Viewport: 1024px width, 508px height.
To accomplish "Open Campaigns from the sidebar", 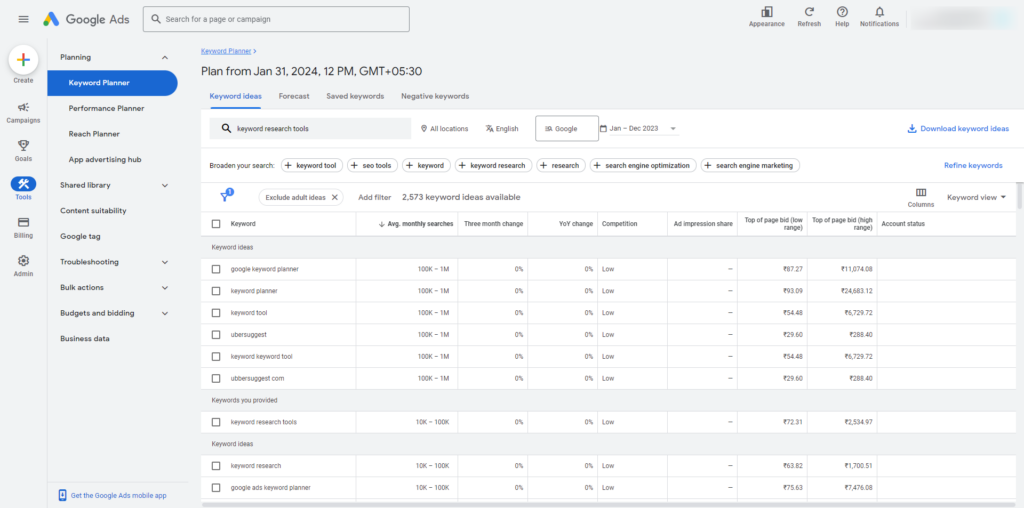I will pos(24,112).
